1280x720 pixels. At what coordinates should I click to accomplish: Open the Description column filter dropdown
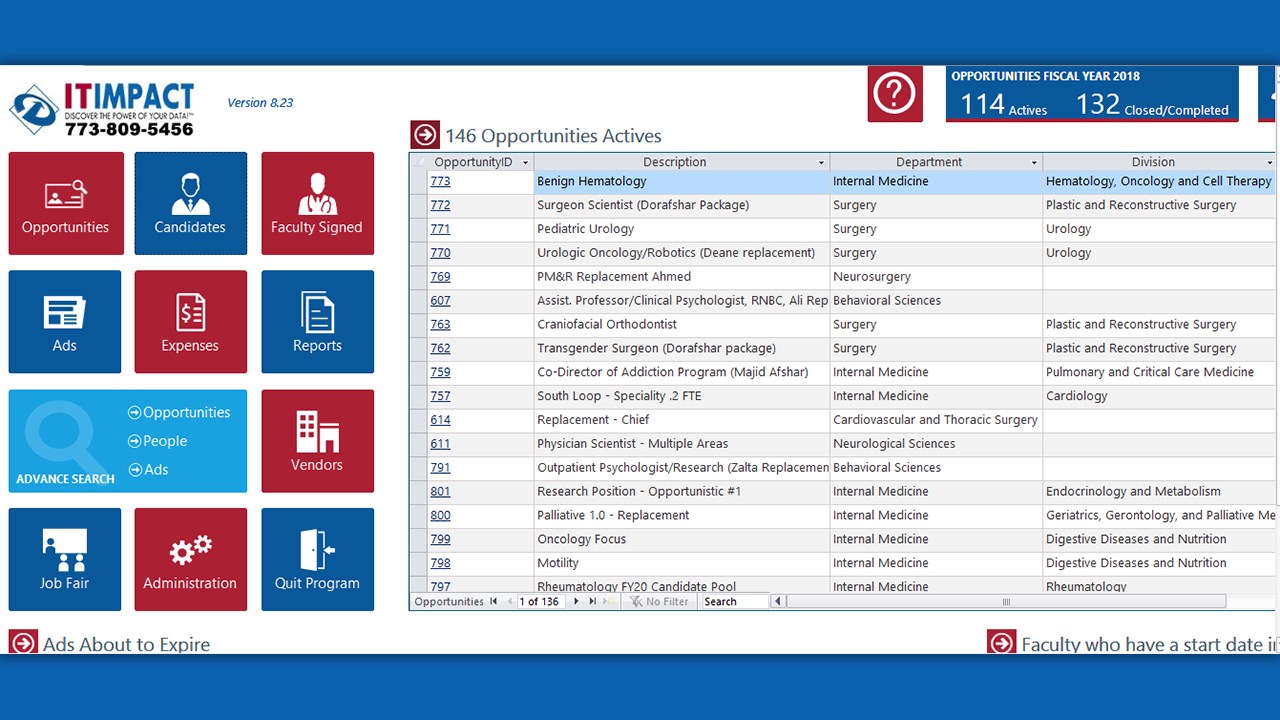pyautogui.click(x=821, y=163)
